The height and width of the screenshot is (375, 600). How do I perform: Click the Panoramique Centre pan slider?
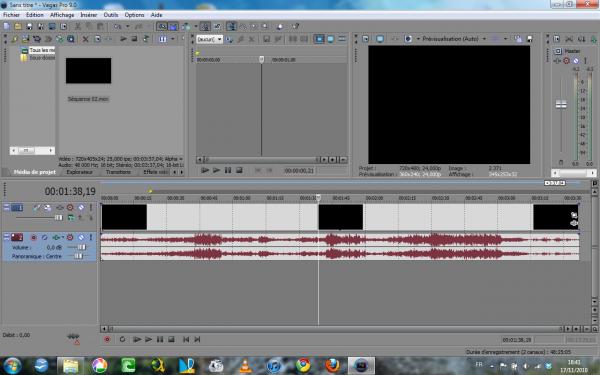pyautogui.click(x=78, y=256)
